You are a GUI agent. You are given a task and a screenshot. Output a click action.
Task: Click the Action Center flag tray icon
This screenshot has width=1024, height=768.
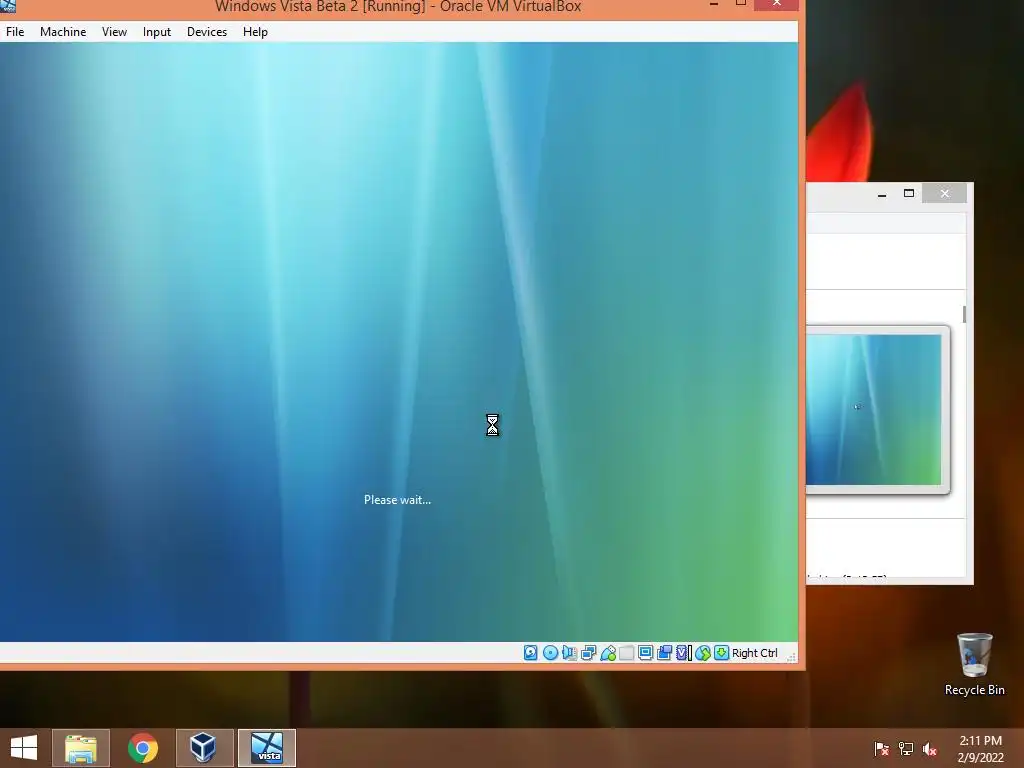point(881,748)
